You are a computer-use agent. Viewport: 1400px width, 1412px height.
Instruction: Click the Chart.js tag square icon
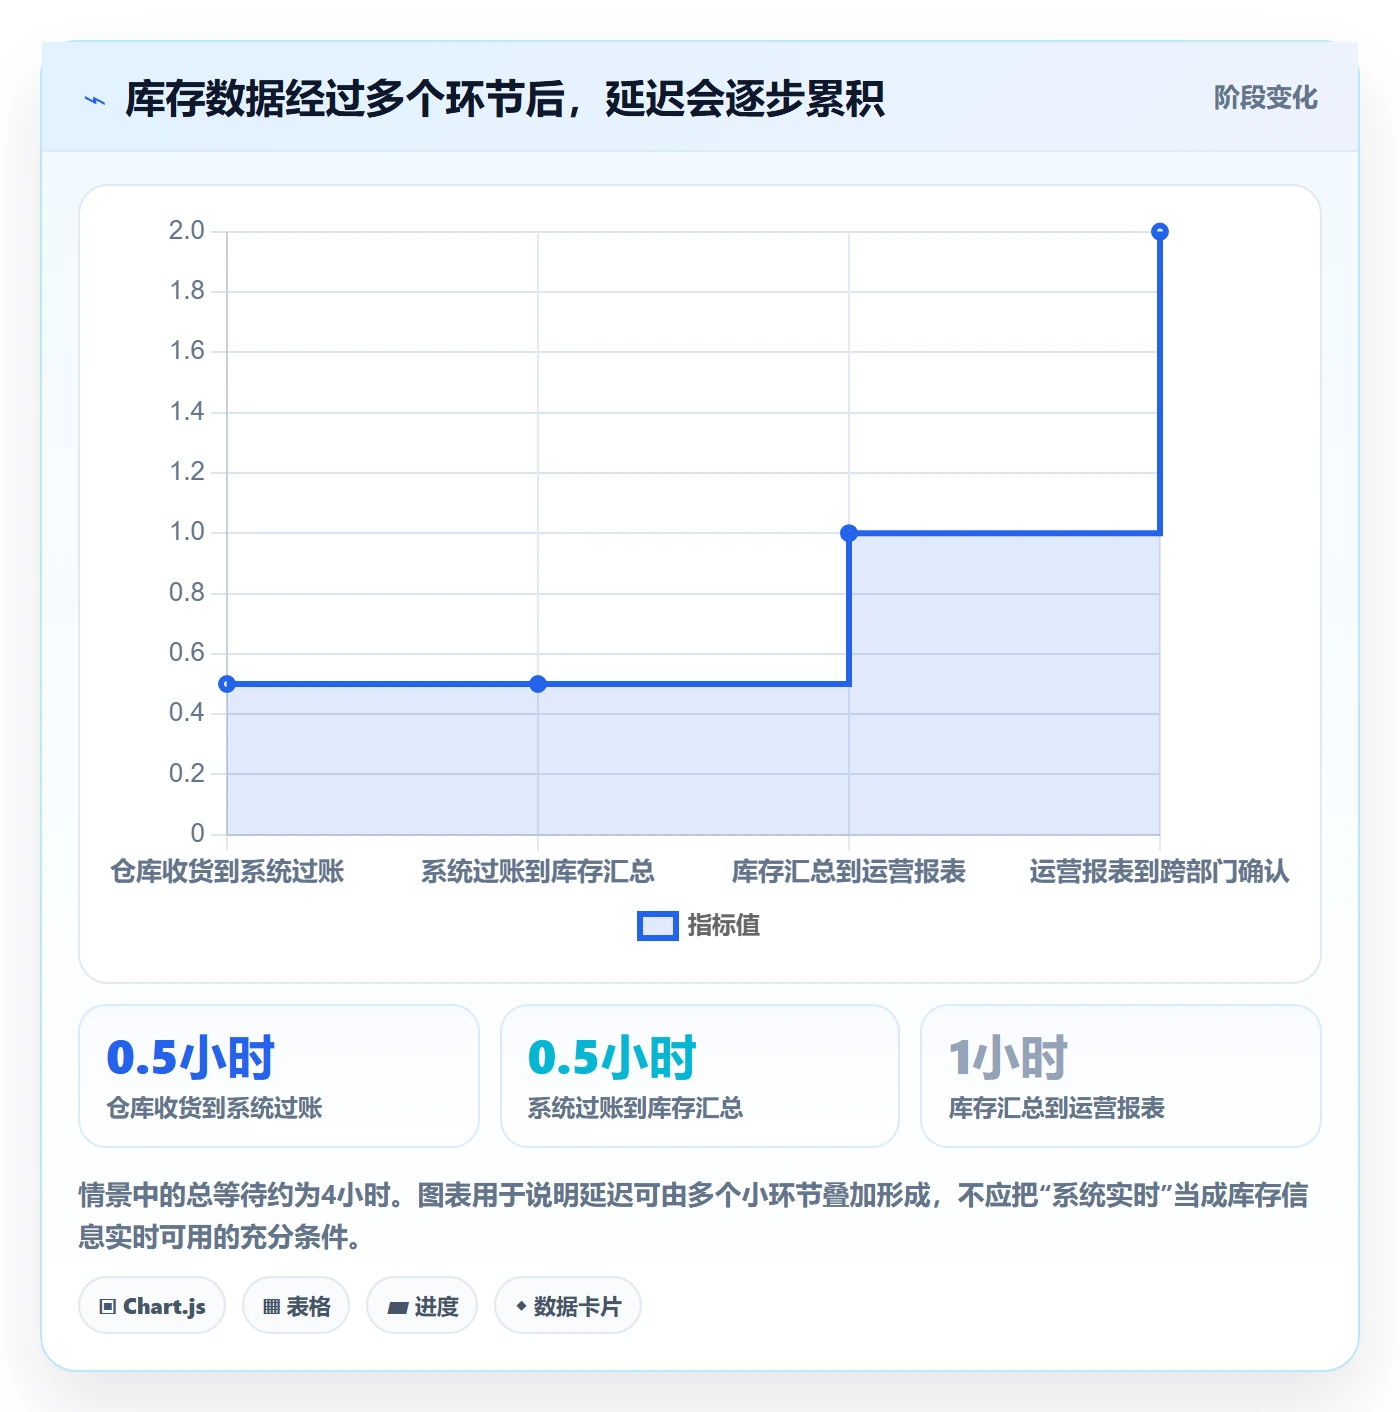[108, 1306]
